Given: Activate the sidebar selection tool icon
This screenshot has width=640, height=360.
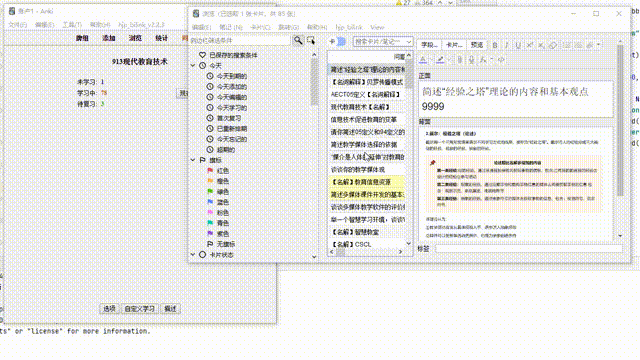Looking at the screenshot, I should coord(311,40).
